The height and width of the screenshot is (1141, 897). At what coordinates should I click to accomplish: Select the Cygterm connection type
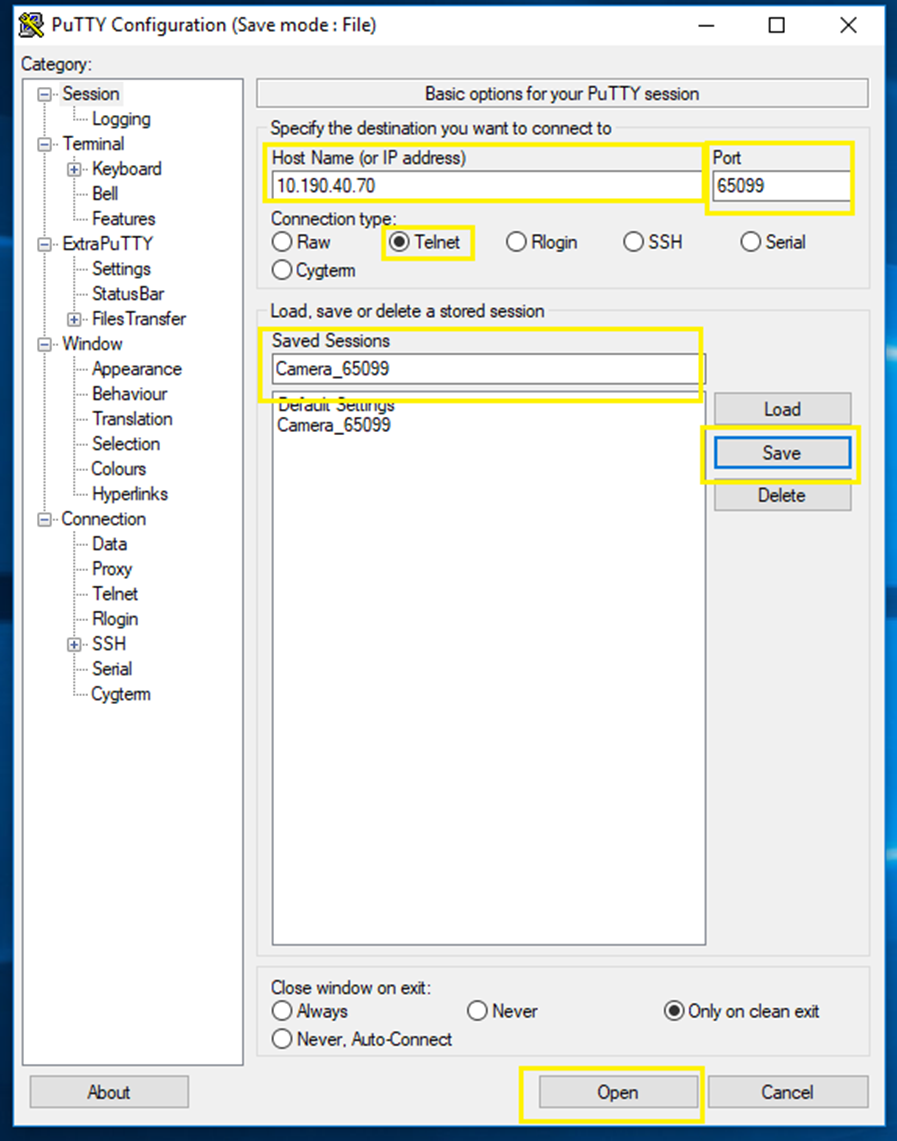(282, 270)
